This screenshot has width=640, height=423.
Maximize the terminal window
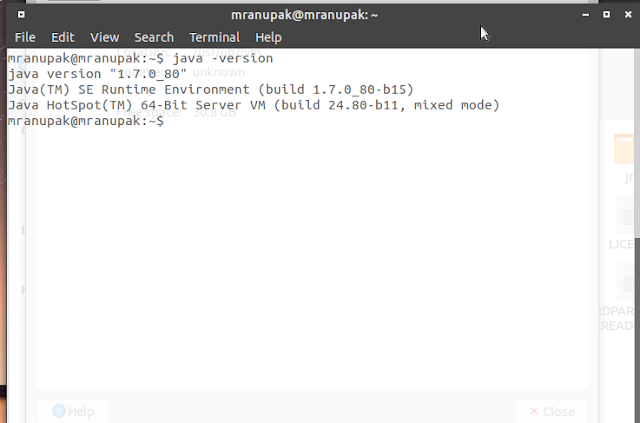(x=607, y=15)
